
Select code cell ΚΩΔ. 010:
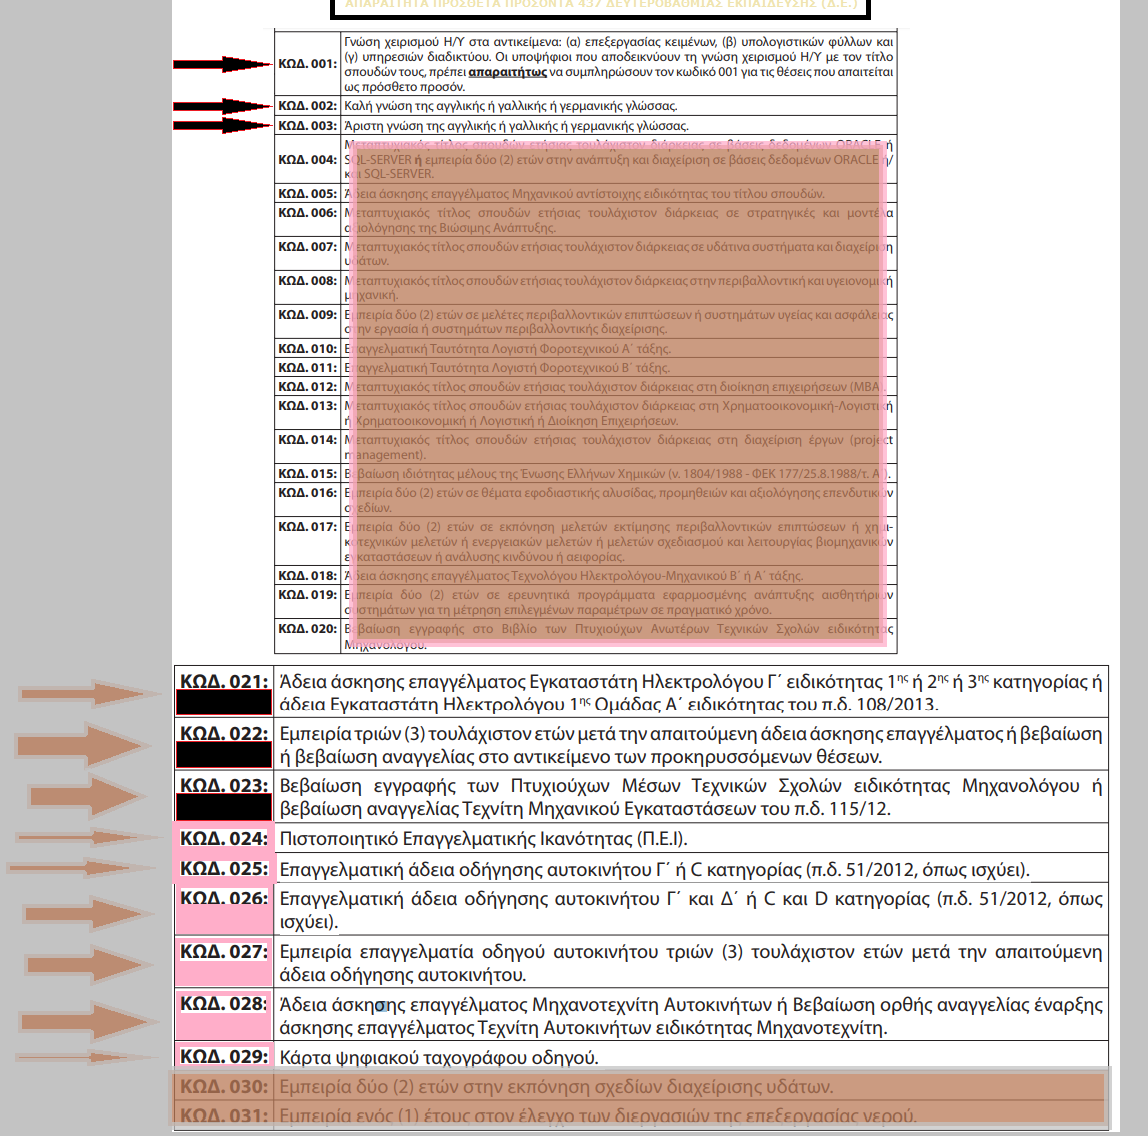click(x=308, y=348)
